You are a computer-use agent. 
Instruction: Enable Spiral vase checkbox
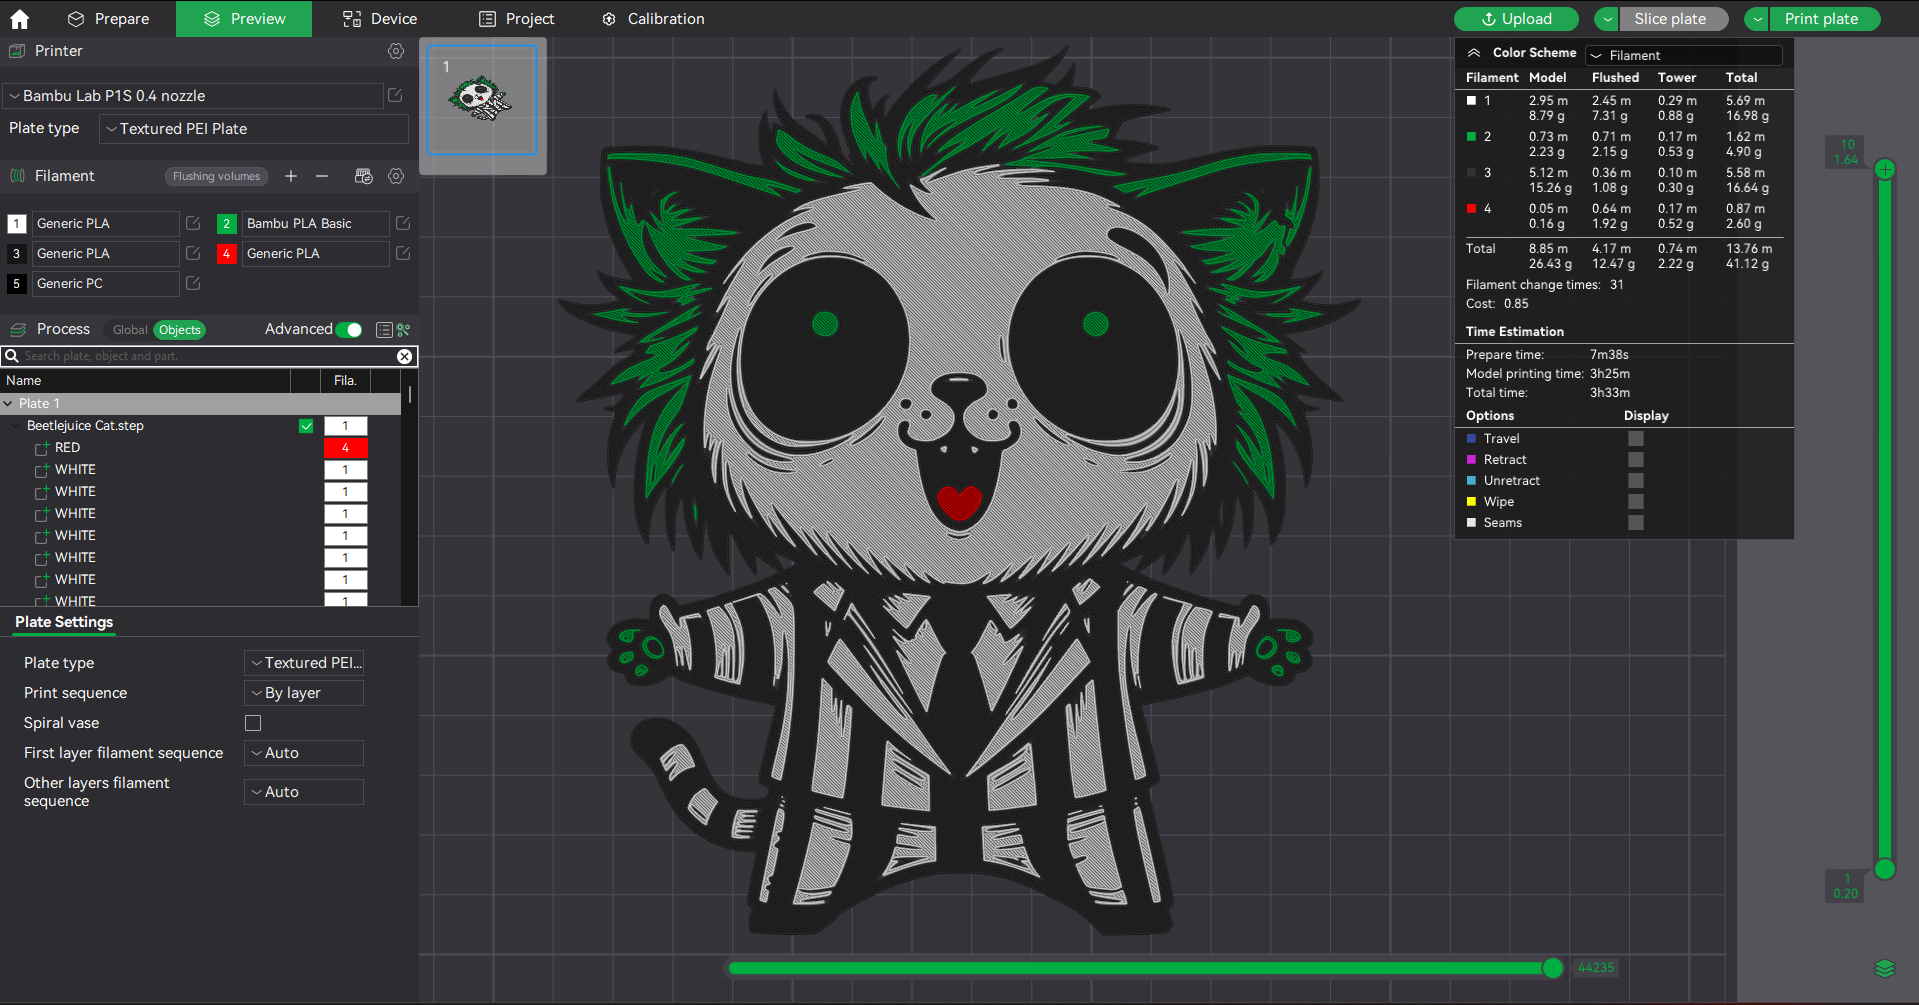[253, 723]
